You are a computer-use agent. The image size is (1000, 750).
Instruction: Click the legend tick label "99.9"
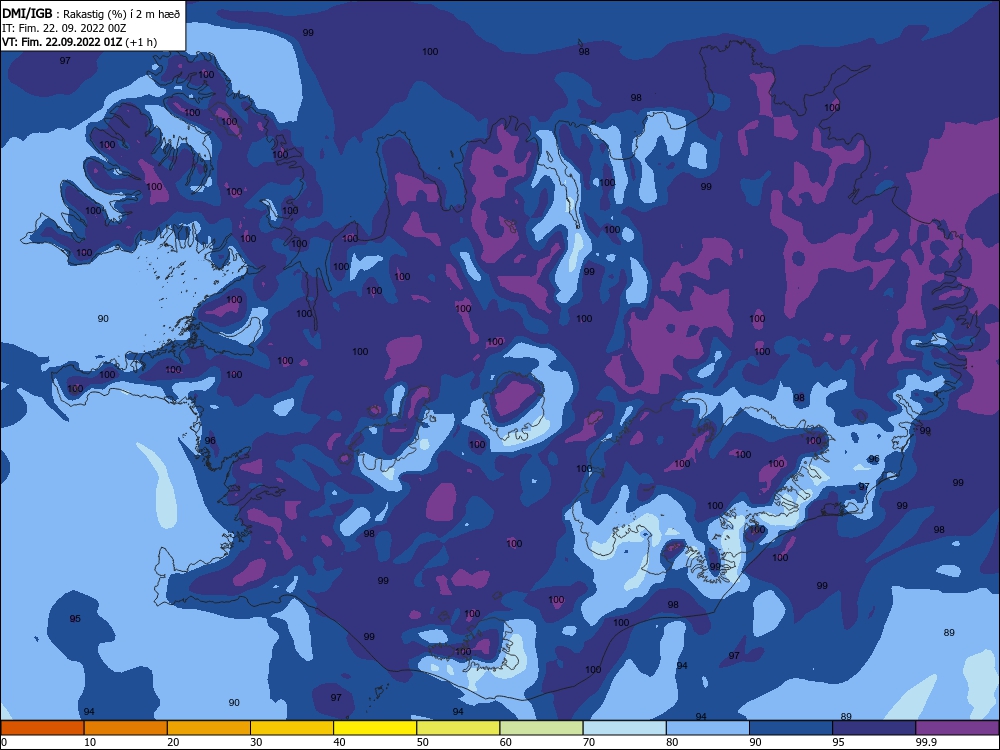(926, 742)
